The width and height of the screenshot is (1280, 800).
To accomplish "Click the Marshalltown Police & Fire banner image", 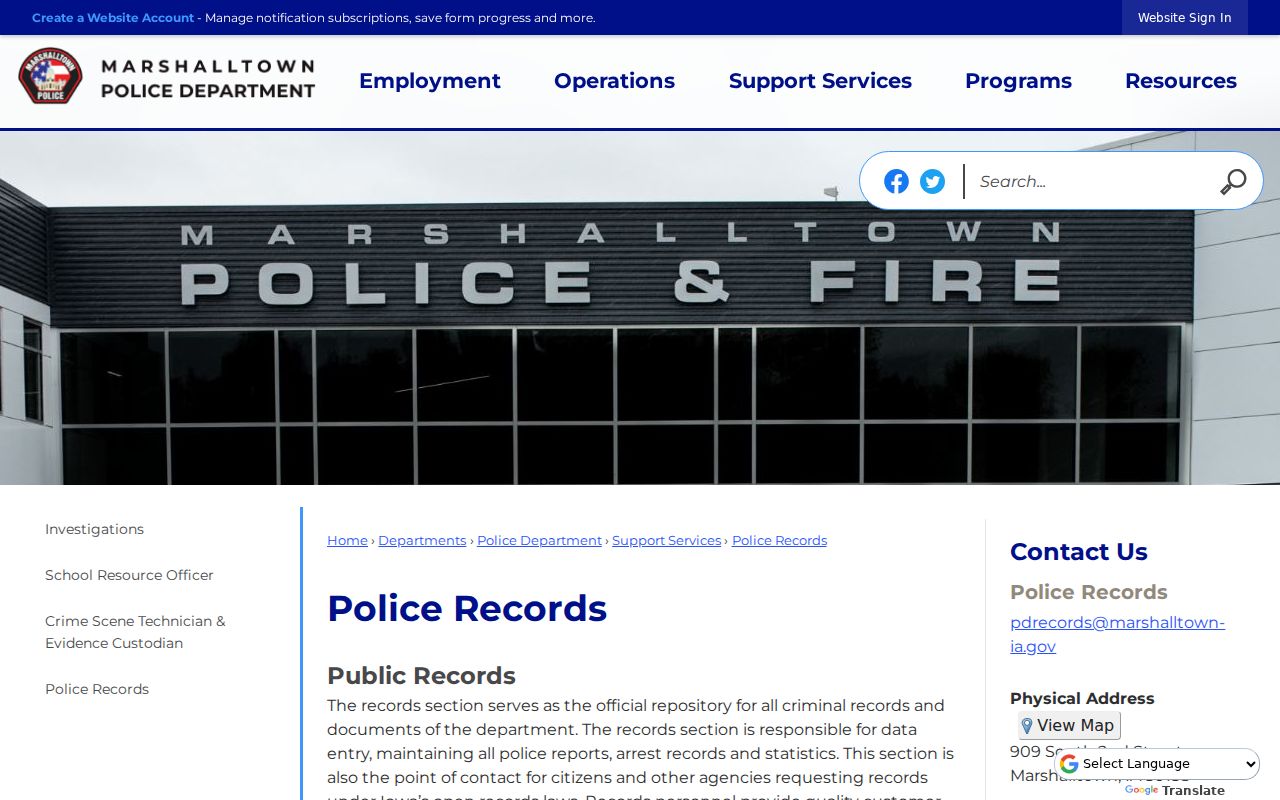I will coord(640,308).
